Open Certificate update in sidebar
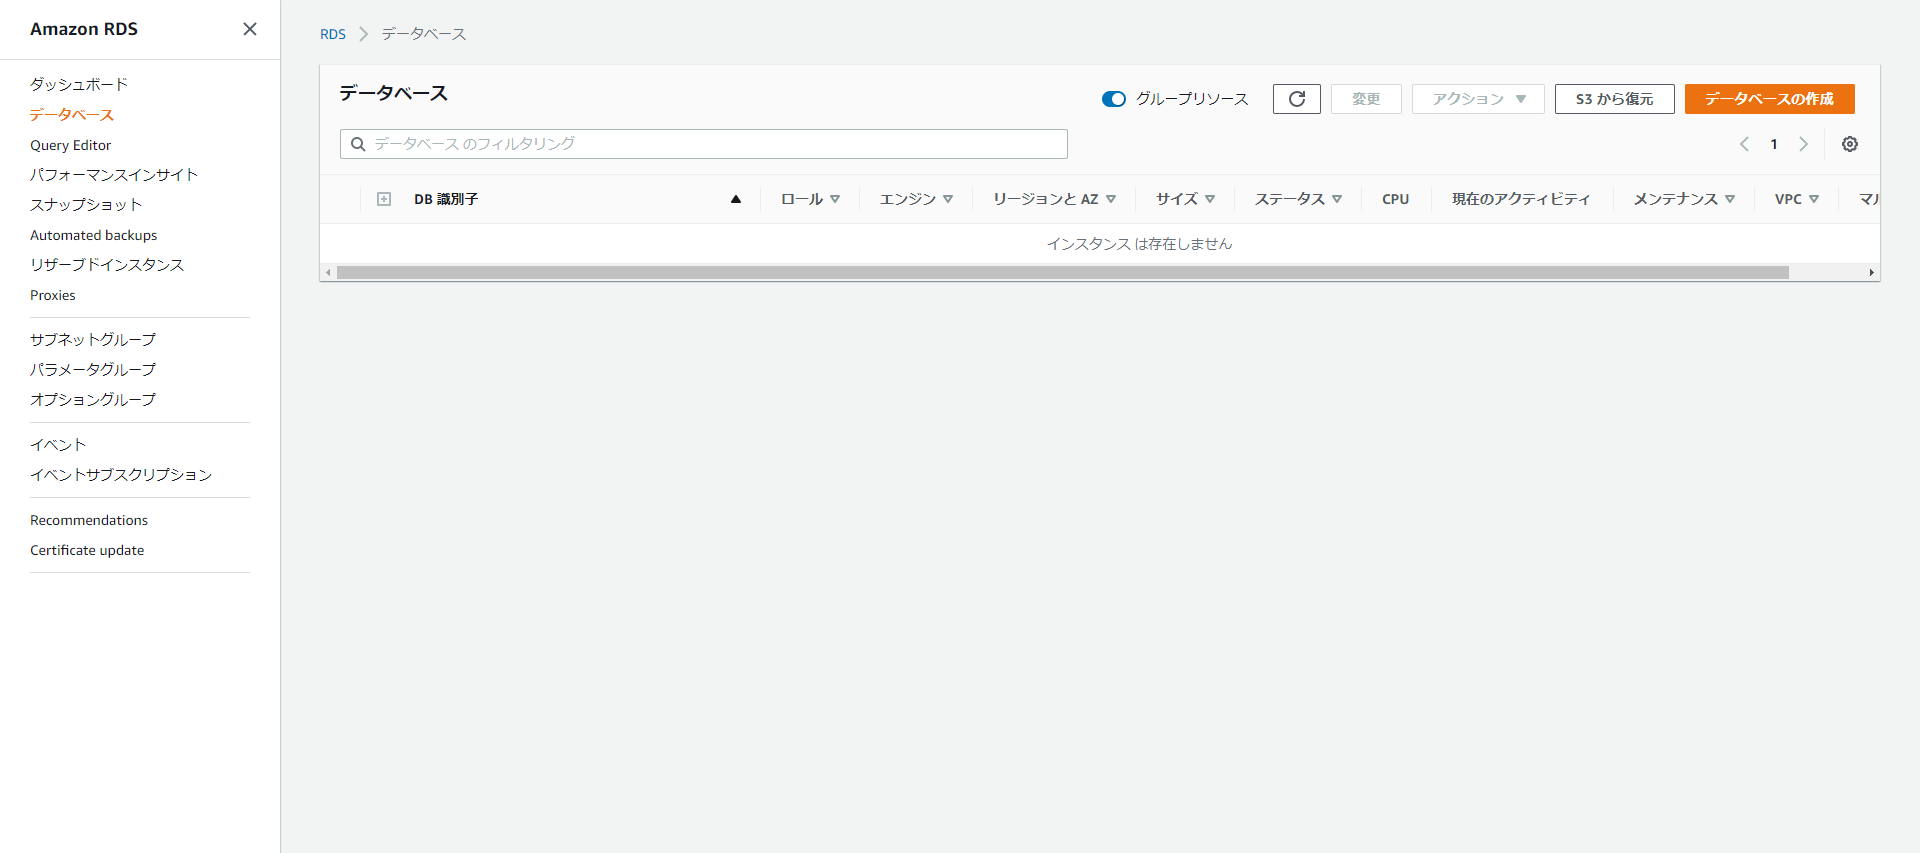 [87, 550]
